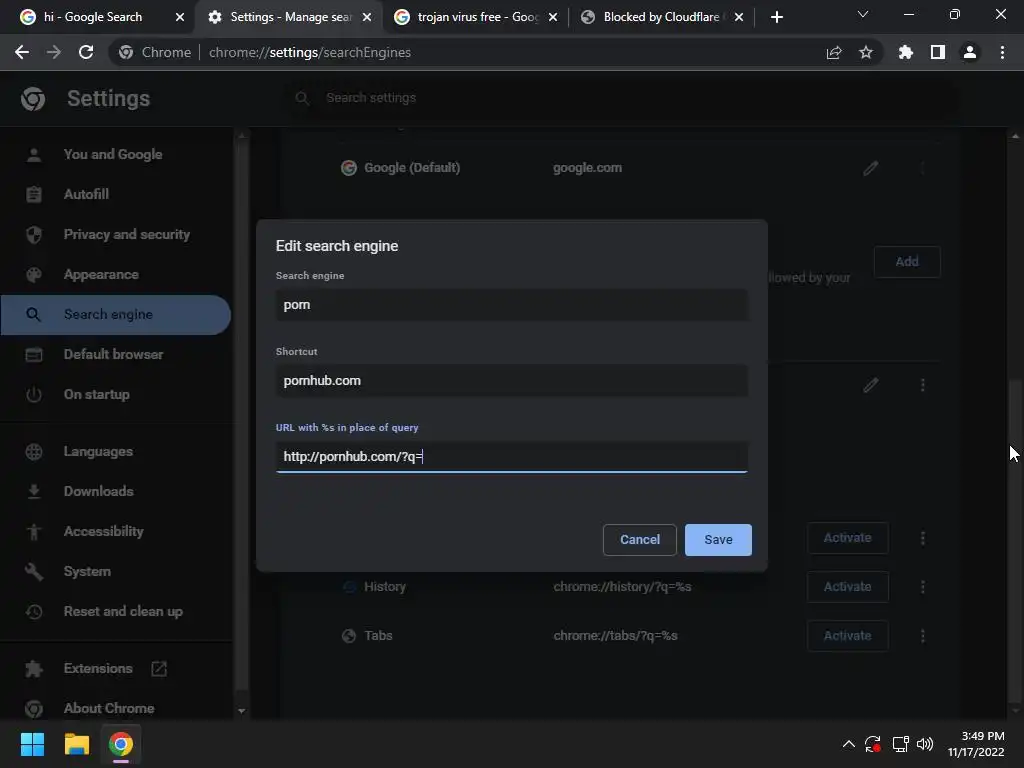The image size is (1024, 768).
Task: Activate the History shortcut
Action: click(x=848, y=586)
